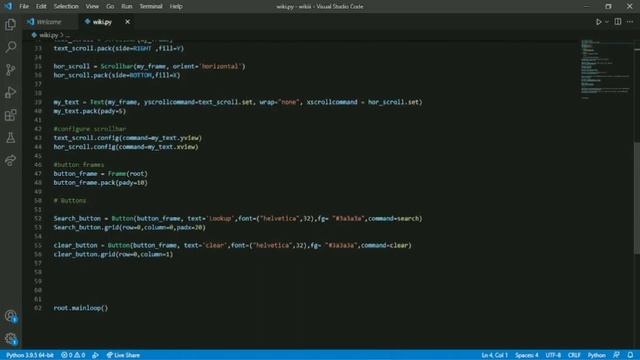Screen dimensions: 640x360
Task: Open editor More Actions ellipsis
Action: 630,22
